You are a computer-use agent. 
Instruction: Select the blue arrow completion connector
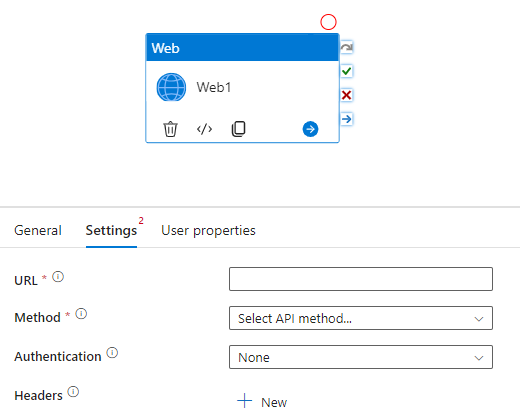pos(347,119)
